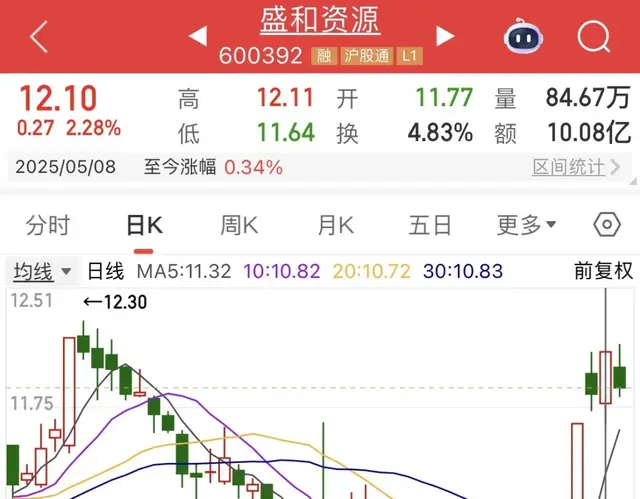
Task: Tap the stock code 600392
Action: pos(260,55)
